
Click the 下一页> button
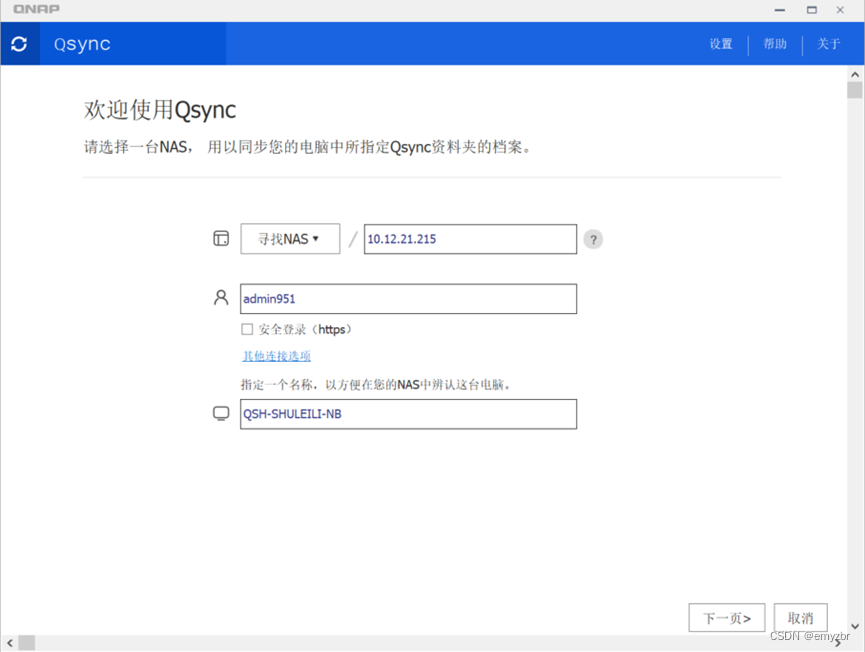tap(727, 618)
